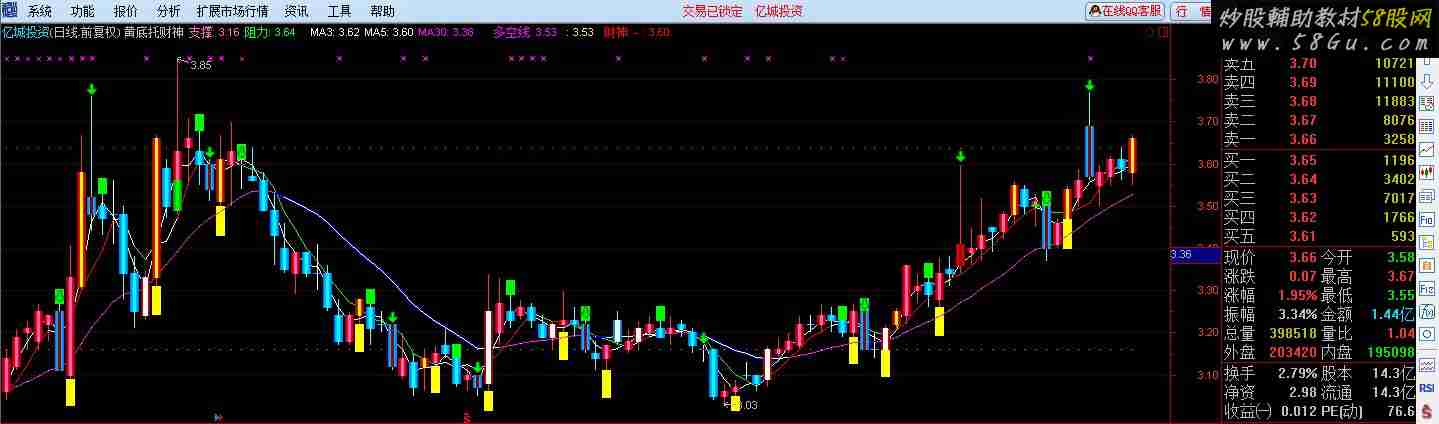Click the MA30: 3.38 label
This screenshot has height=424, width=1439.
click(x=446, y=32)
